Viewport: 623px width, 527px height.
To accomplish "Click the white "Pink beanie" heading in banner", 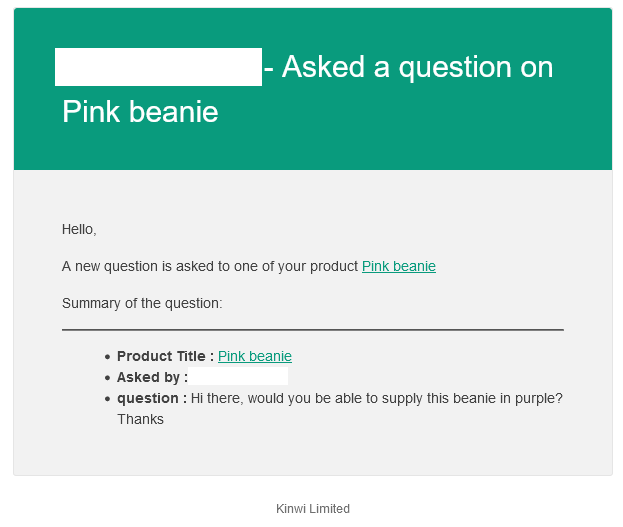I will click(140, 112).
